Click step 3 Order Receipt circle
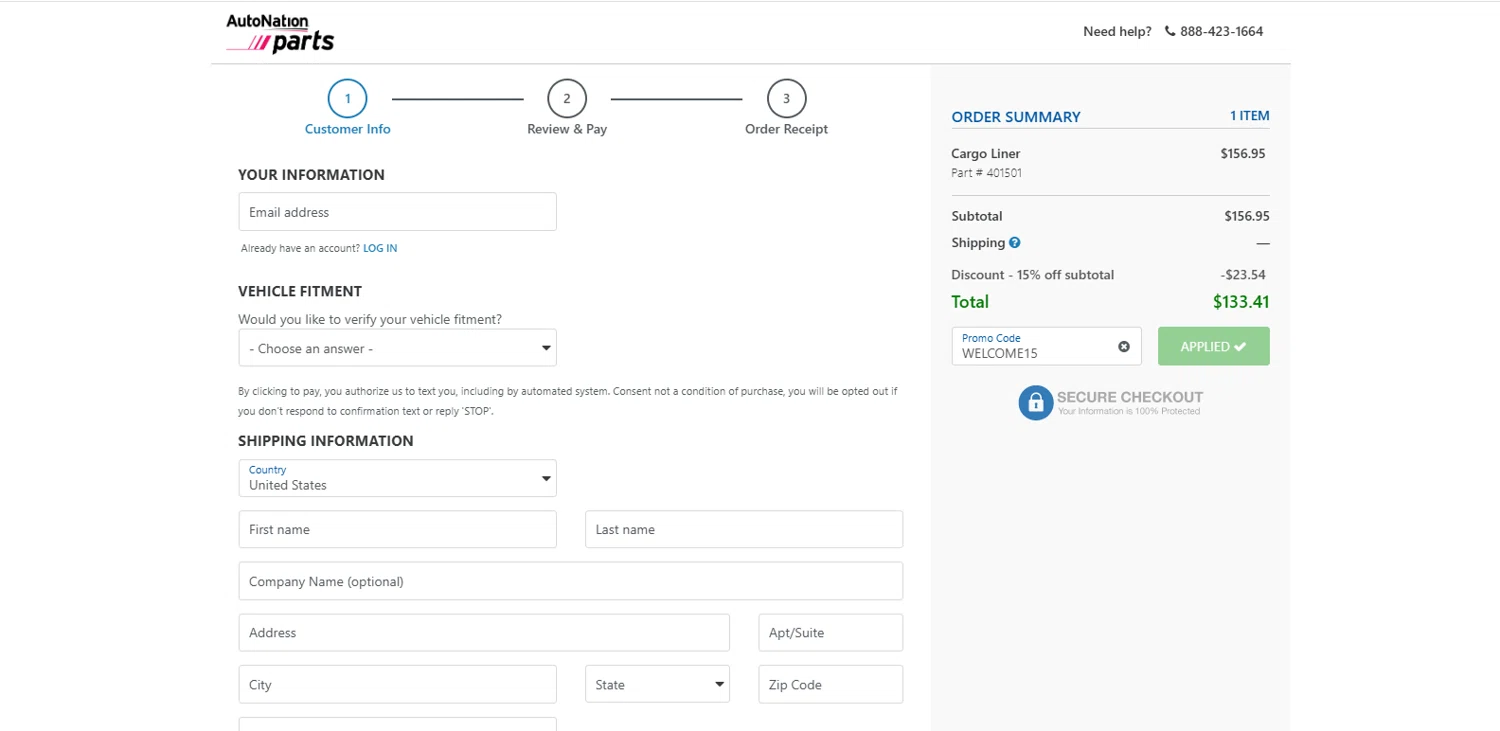This screenshot has width=1500, height=731. pyautogui.click(x=787, y=98)
